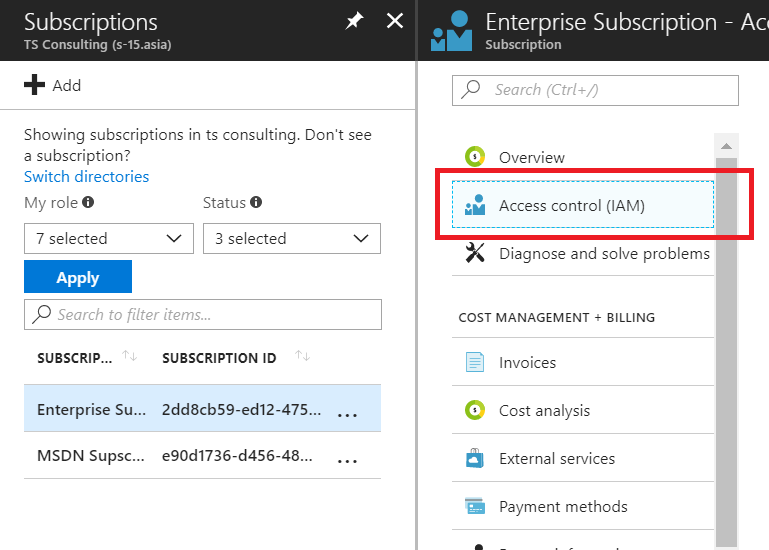
Task: Expand the My role dropdown
Action: pos(109,239)
